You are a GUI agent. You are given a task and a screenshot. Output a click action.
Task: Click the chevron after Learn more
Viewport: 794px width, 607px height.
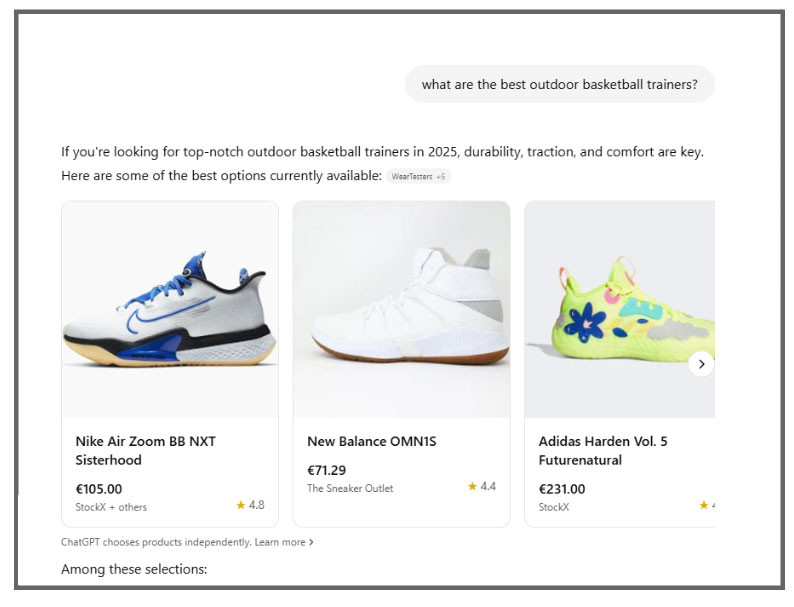pyautogui.click(x=311, y=542)
